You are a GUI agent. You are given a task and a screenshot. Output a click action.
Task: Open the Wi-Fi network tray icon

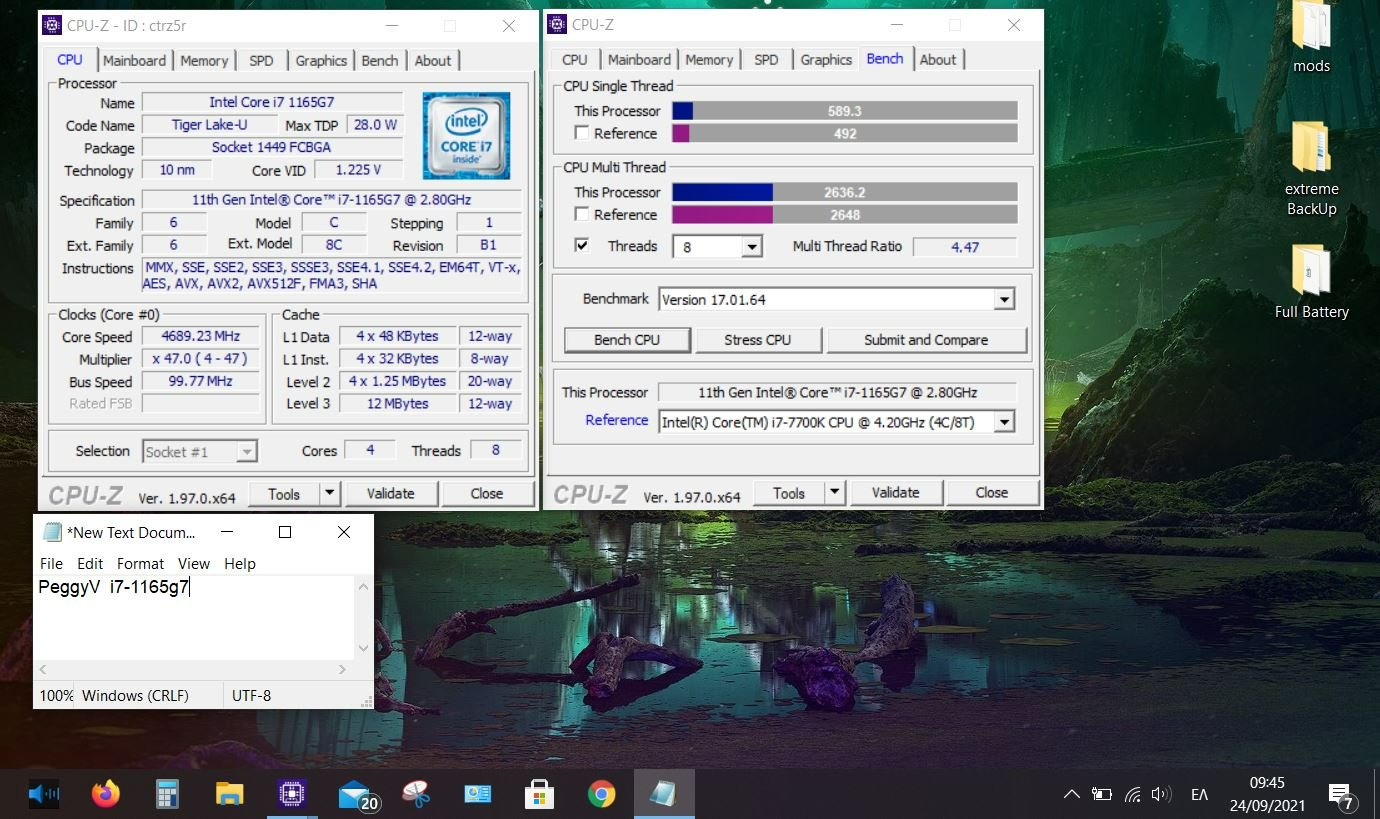[1132, 795]
